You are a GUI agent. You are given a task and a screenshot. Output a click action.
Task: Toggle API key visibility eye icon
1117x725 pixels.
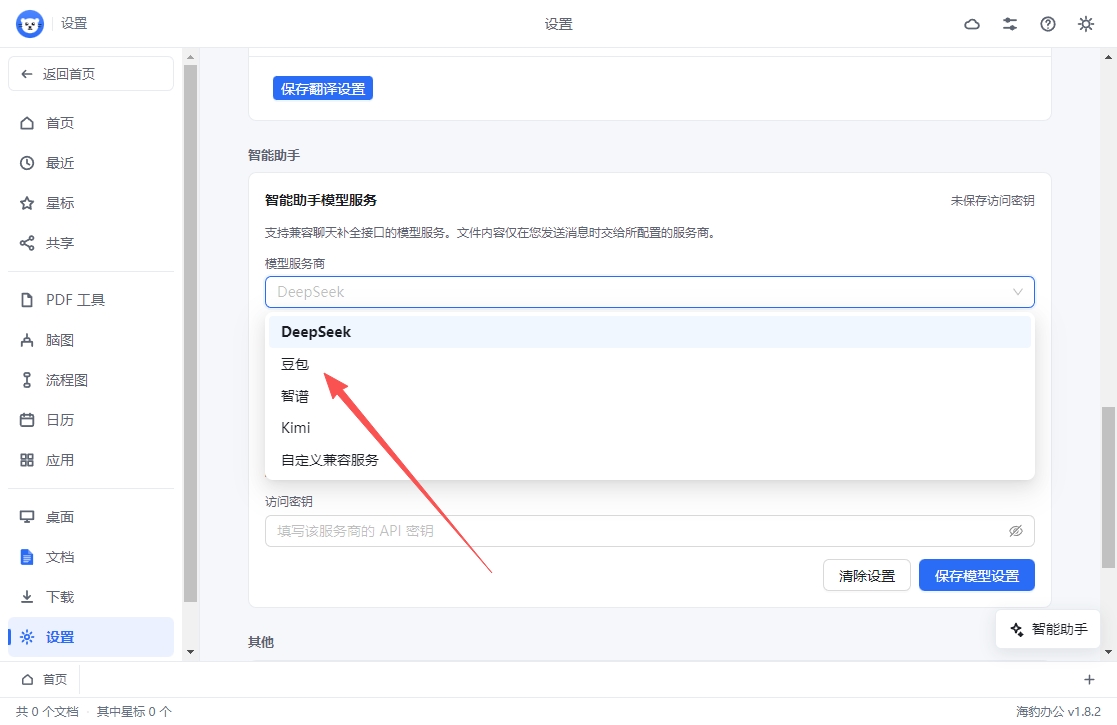tap(1016, 531)
